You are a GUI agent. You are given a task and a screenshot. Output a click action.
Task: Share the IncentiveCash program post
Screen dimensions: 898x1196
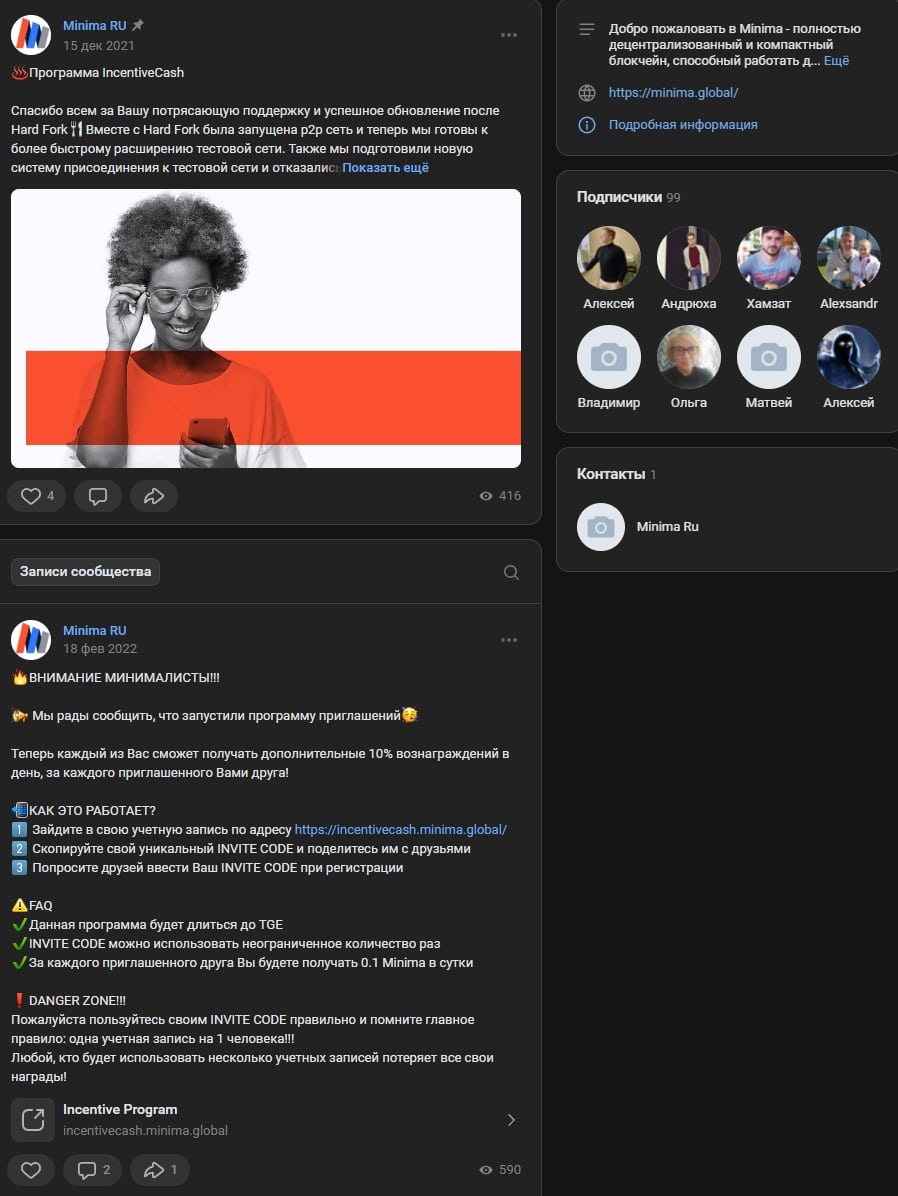pyautogui.click(x=154, y=496)
